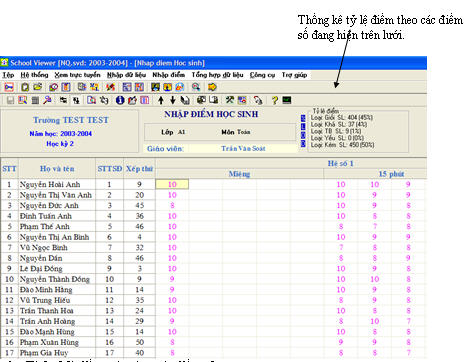The height and width of the screenshot is (362, 473).
Task: Open the Hệ thống menu
Action: click(34, 75)
